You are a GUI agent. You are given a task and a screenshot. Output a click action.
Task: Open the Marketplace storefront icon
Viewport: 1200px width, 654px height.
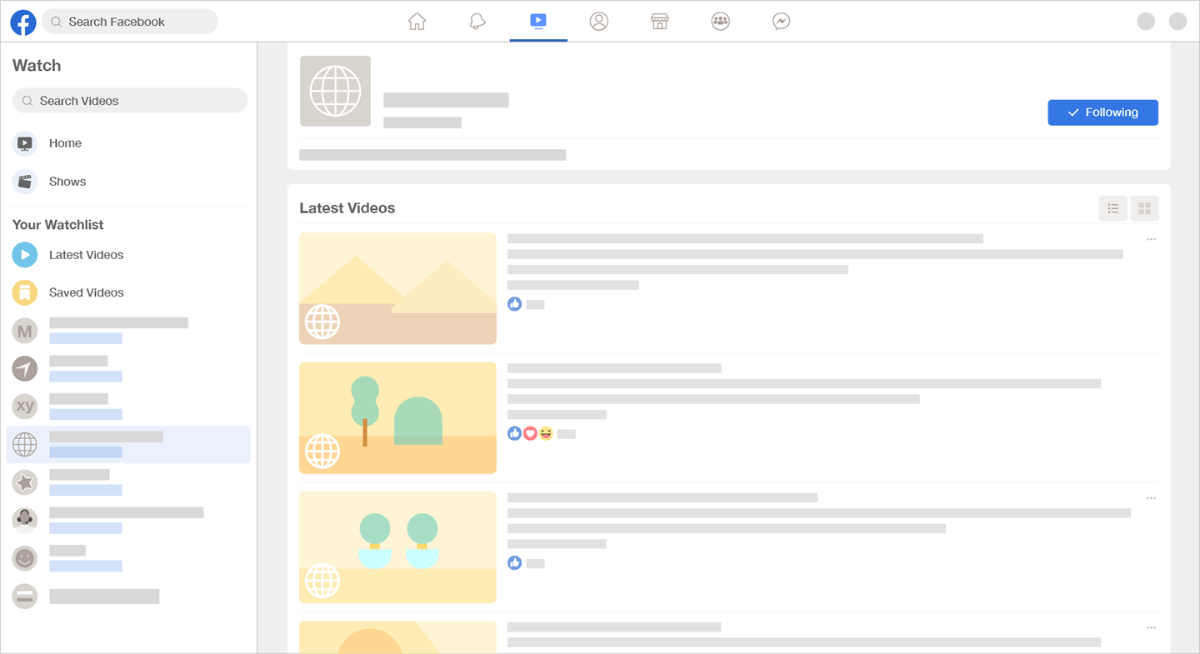pos(659,21)
